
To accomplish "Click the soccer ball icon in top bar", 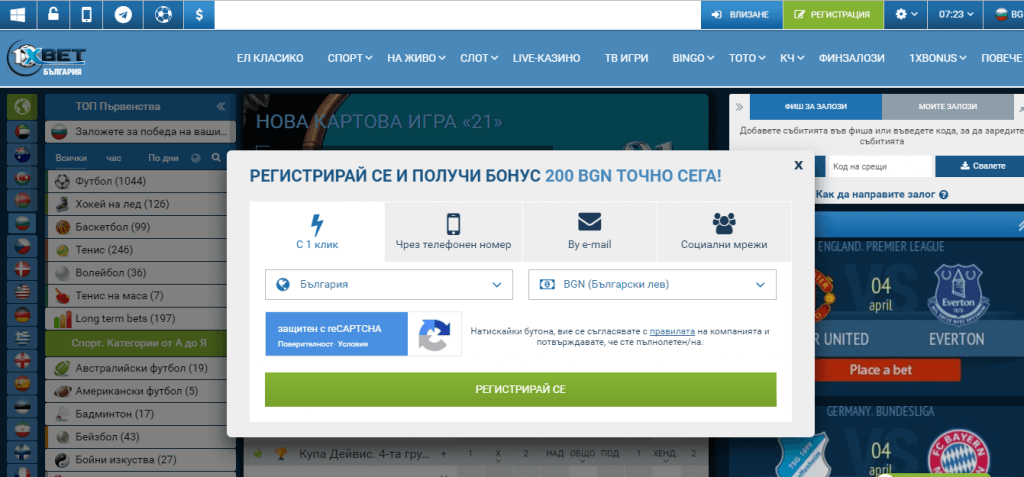I will point(162,15).
